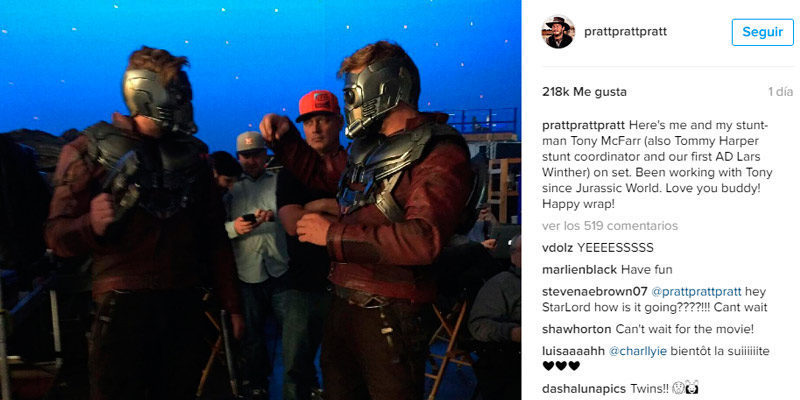Image resolution: width=800 pixels, height=400 pixels.
Task: Open commenter marlienblack profile
Action: coord(579,270)
